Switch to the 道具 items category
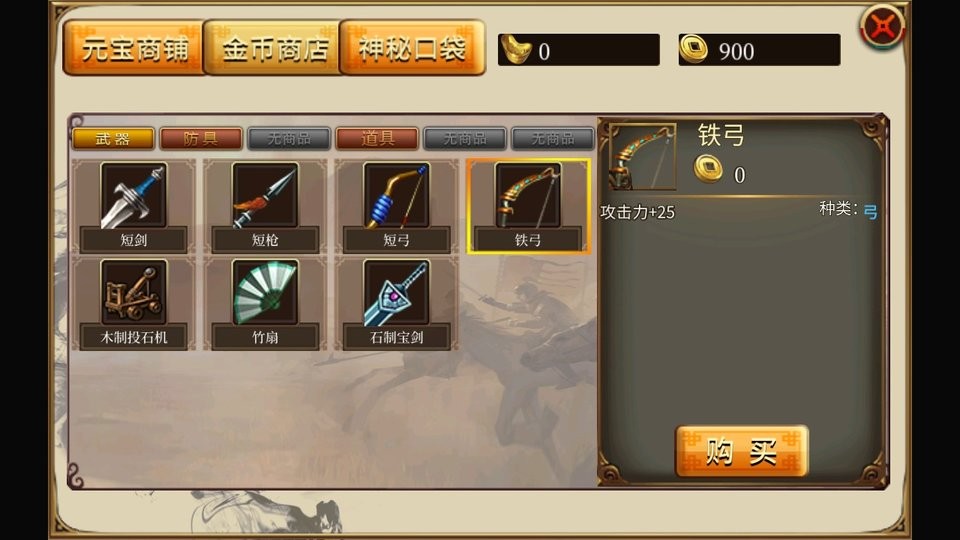 [377, 138]
